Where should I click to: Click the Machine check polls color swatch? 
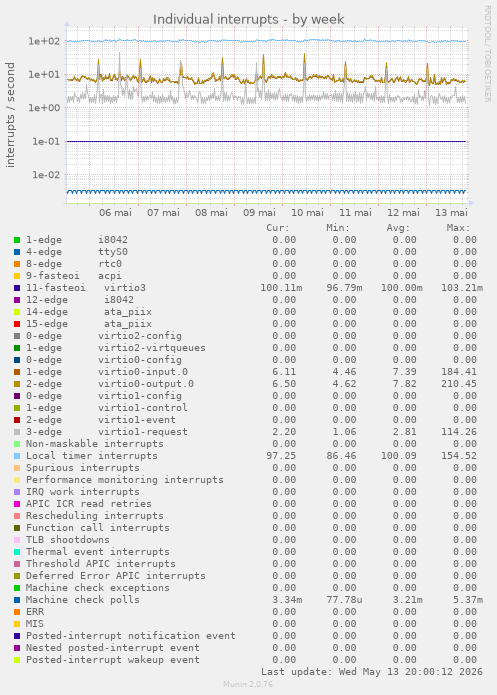click(17, 600)
